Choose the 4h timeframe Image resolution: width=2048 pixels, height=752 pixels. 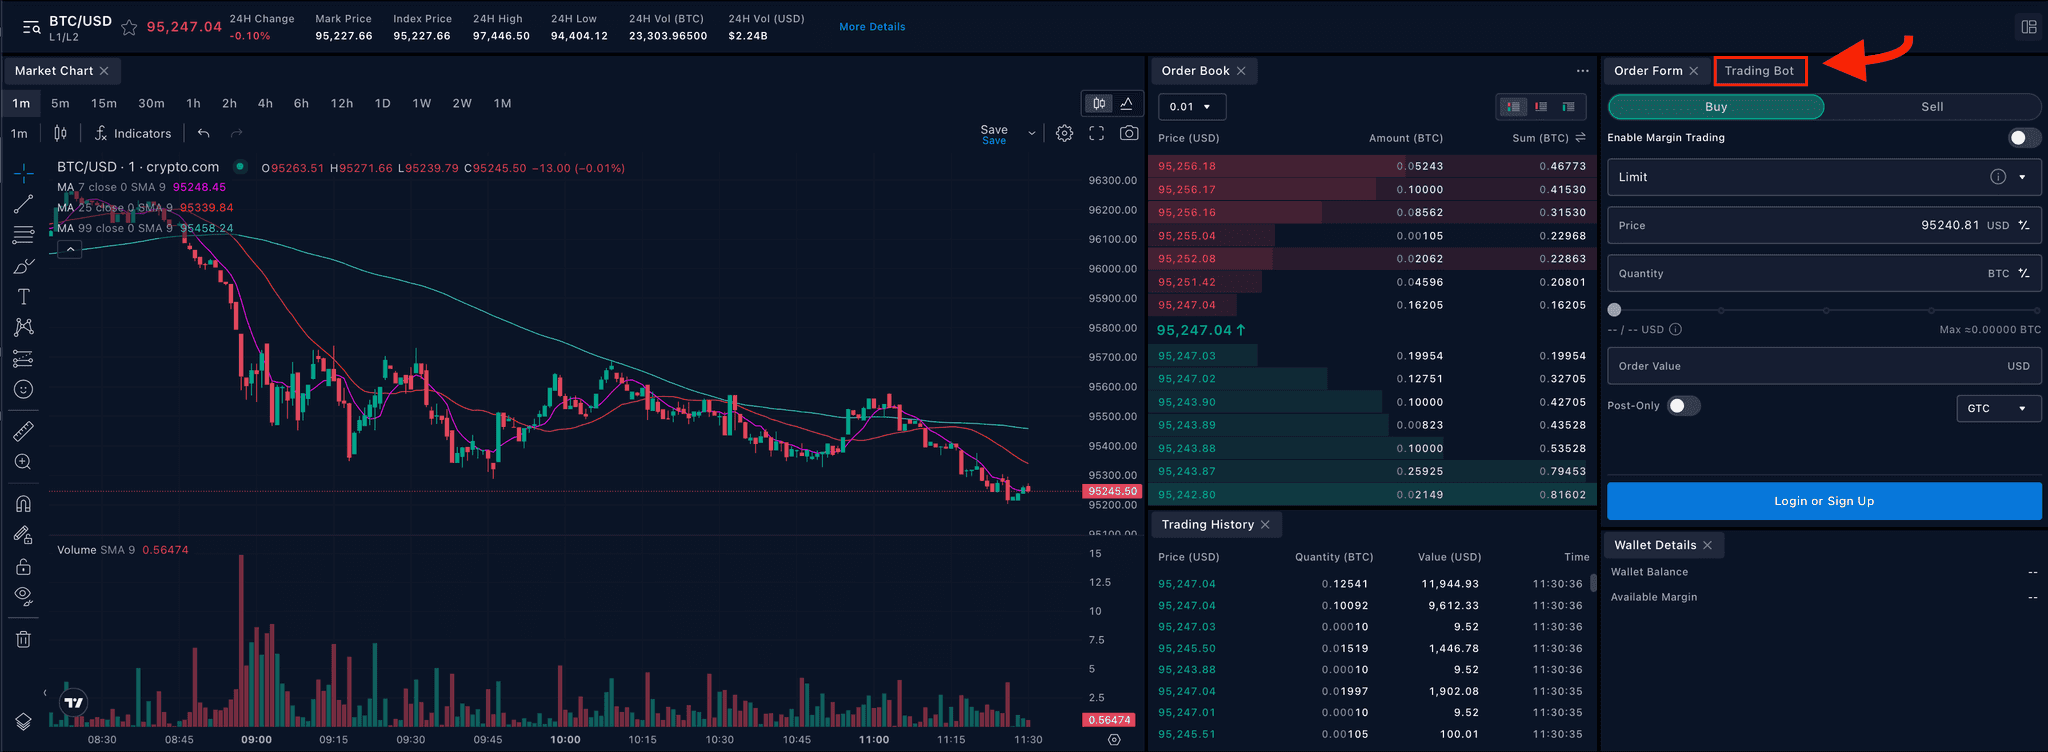(265, 103)
